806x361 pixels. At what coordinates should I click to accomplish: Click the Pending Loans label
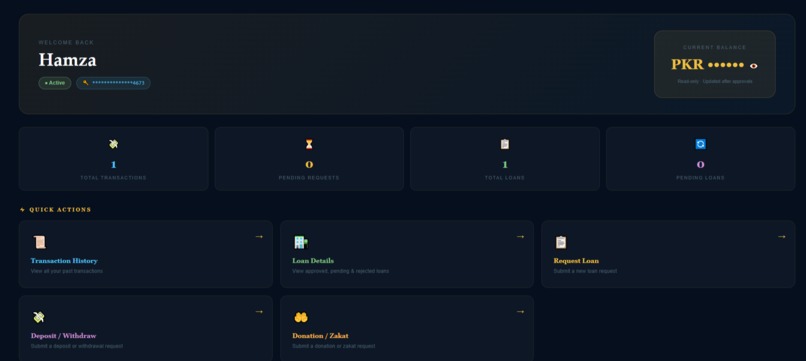(701, 178)
